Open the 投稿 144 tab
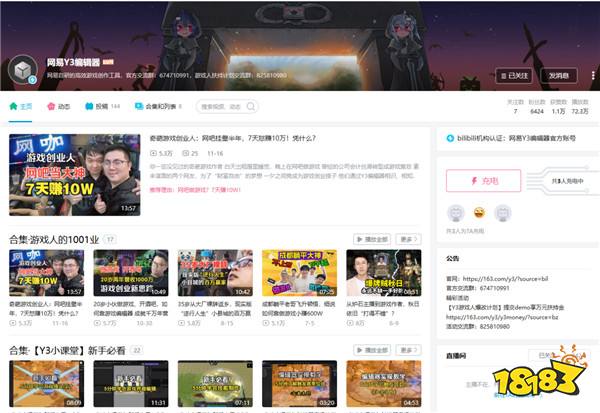 (103, 106)
